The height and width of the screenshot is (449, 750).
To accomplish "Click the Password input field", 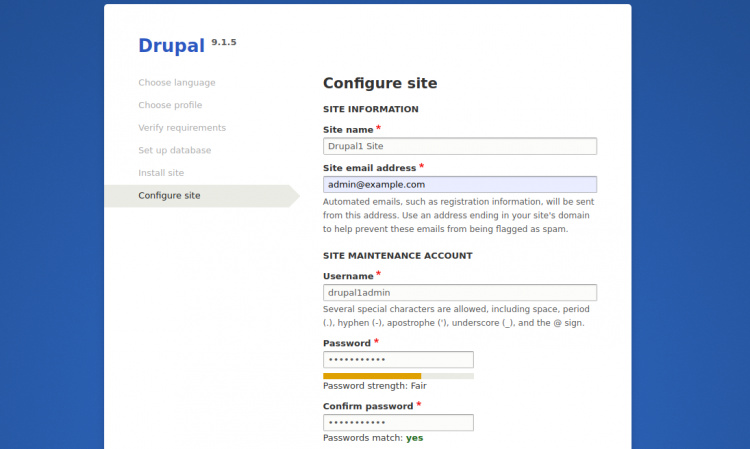I will (x=398, y=360).
